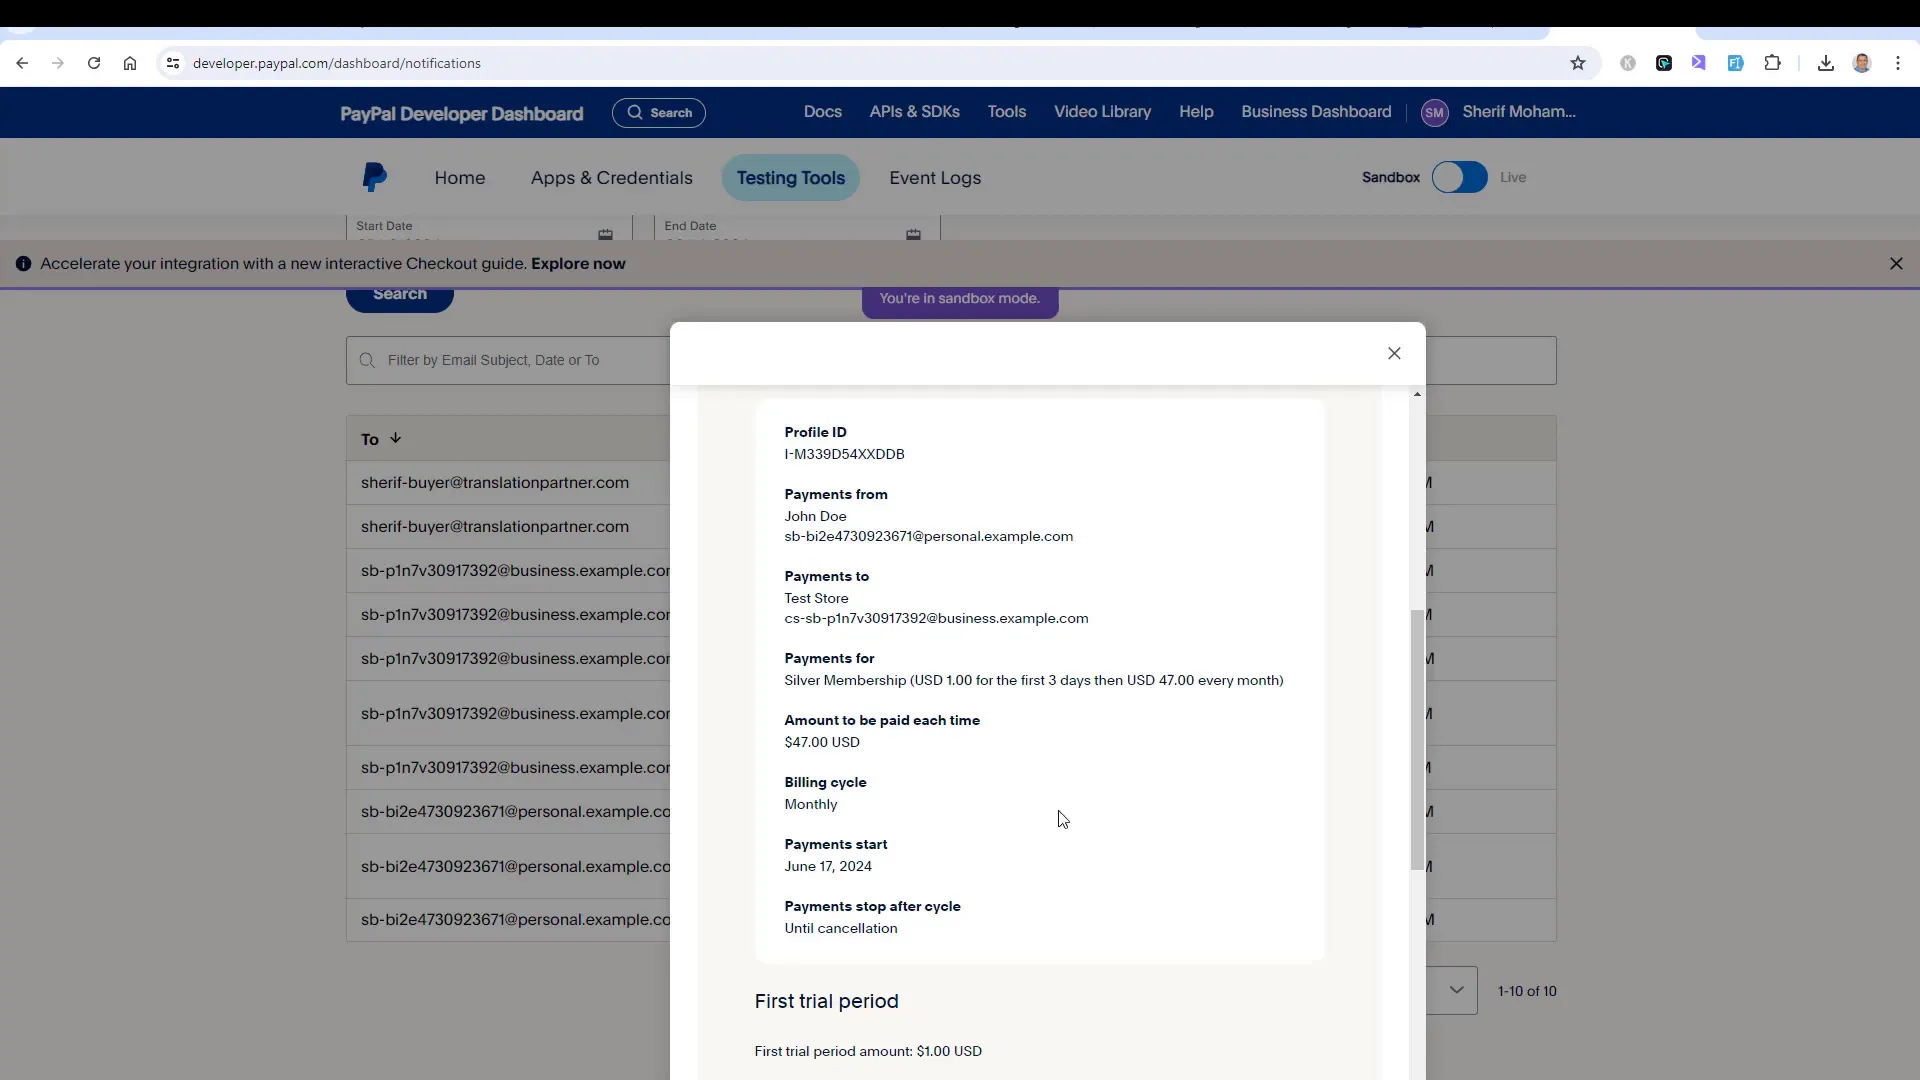
Task: Open the Chrome three-dot menu
Action: [1898, 63]
